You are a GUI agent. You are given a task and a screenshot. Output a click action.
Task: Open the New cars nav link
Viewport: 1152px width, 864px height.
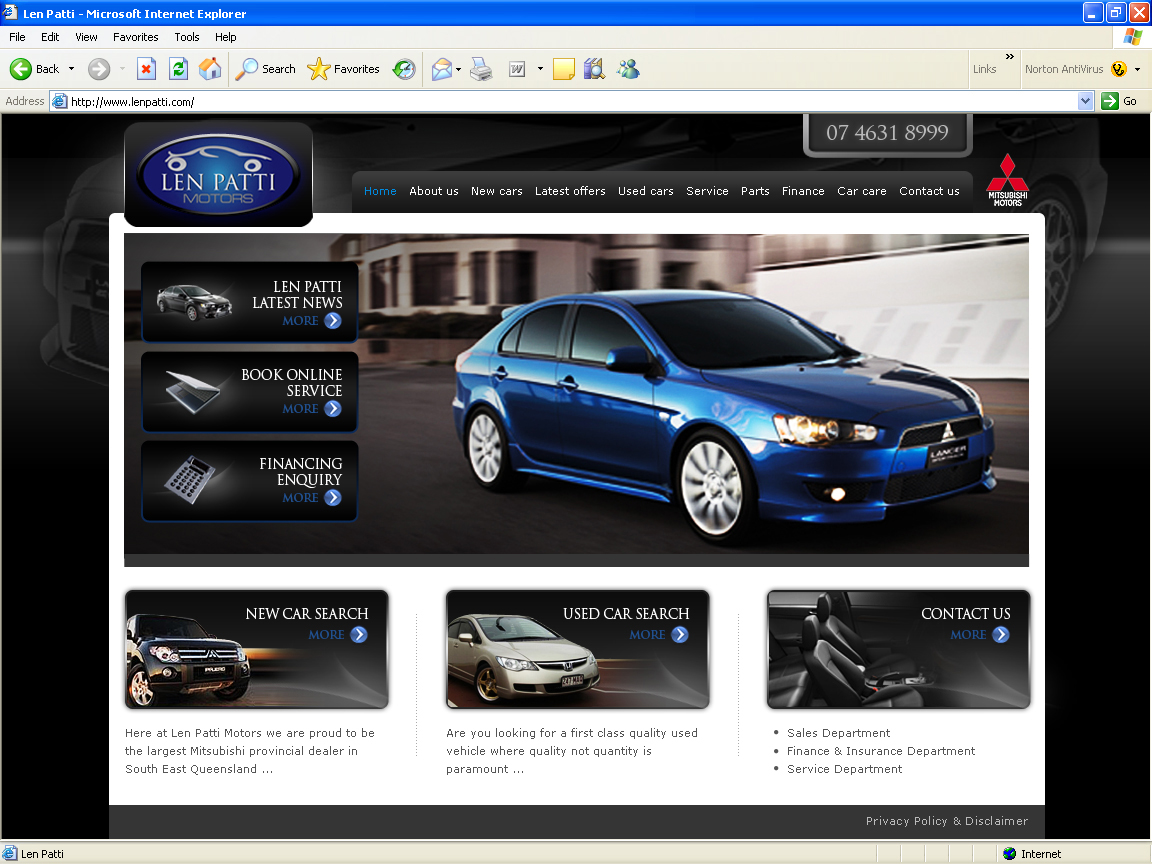pyautogui.click(x=497, y=191)
